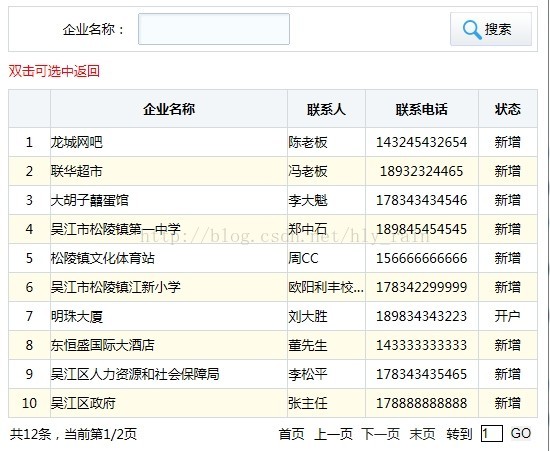Select 吴江市松陵镇第一中学 entry
The image size is (550, 451).
[x=115, y=229]
